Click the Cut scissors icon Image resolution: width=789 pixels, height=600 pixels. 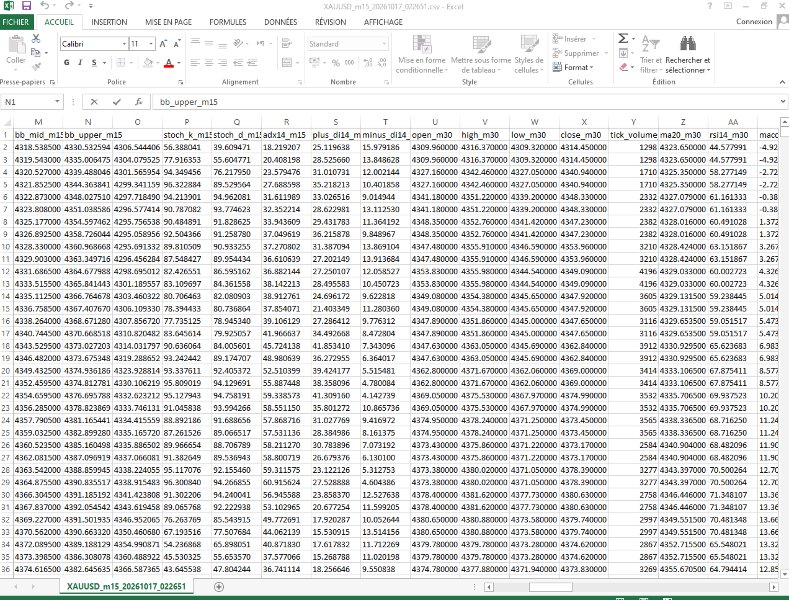point(36,39)
